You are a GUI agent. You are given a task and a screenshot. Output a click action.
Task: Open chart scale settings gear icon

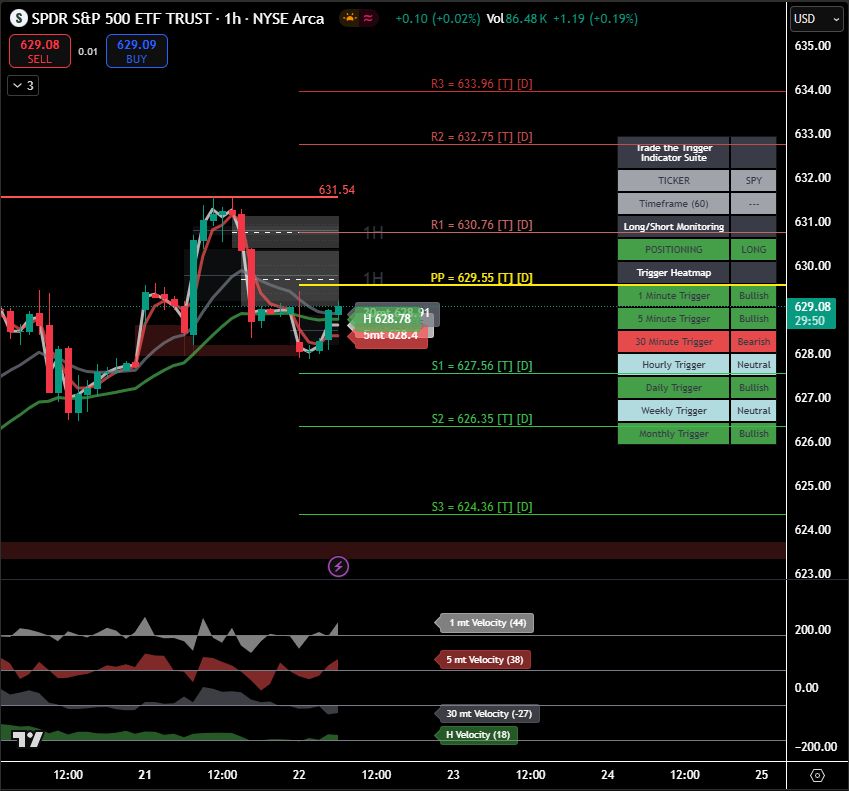pyautogui.click(x=817, y=775)
